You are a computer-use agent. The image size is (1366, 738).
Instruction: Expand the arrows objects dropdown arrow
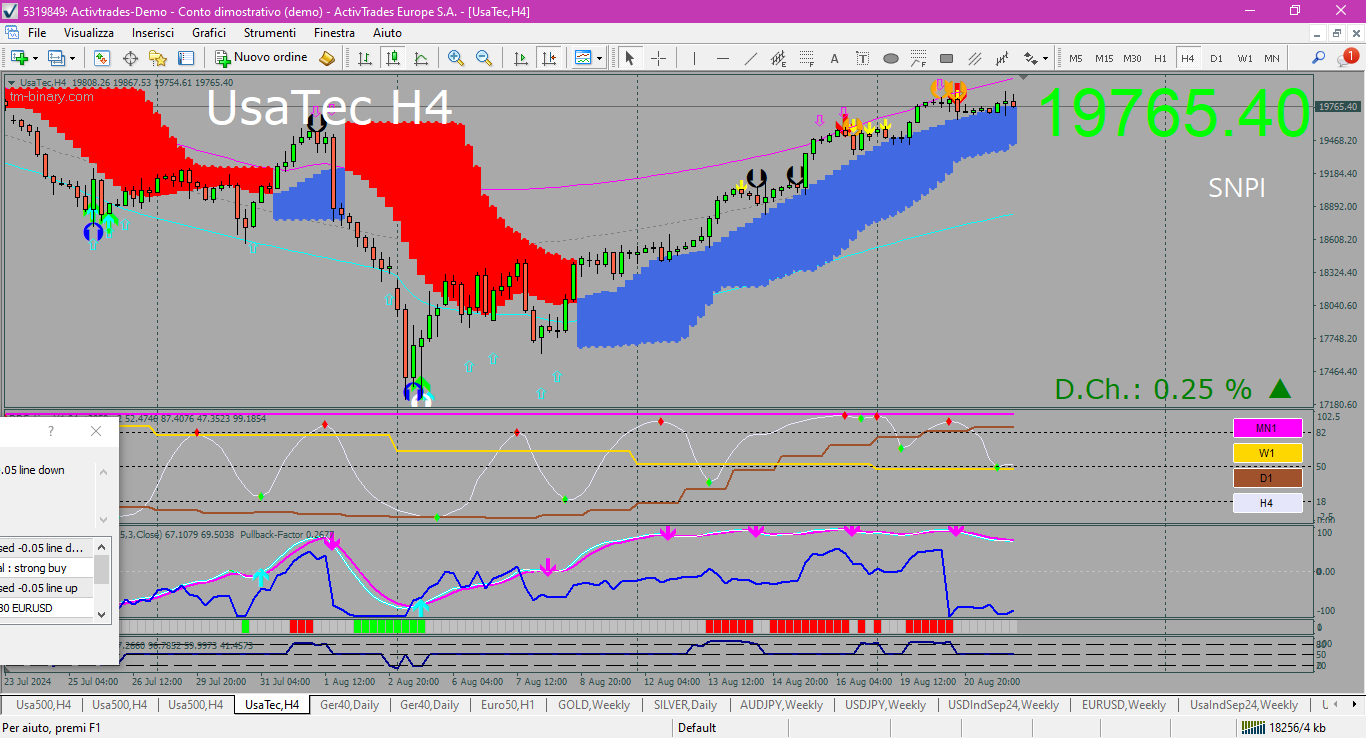point(1046,58)
